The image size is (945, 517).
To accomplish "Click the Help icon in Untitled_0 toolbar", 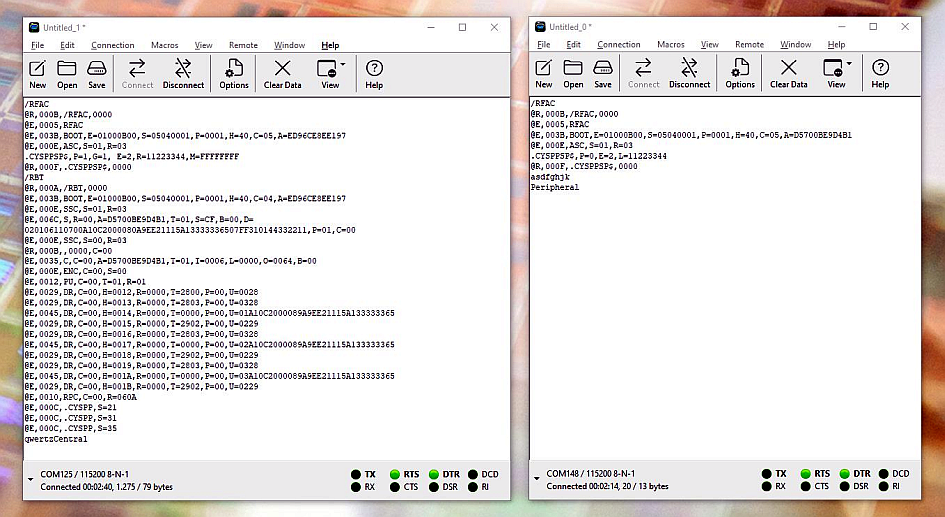I will coord(880,73).
